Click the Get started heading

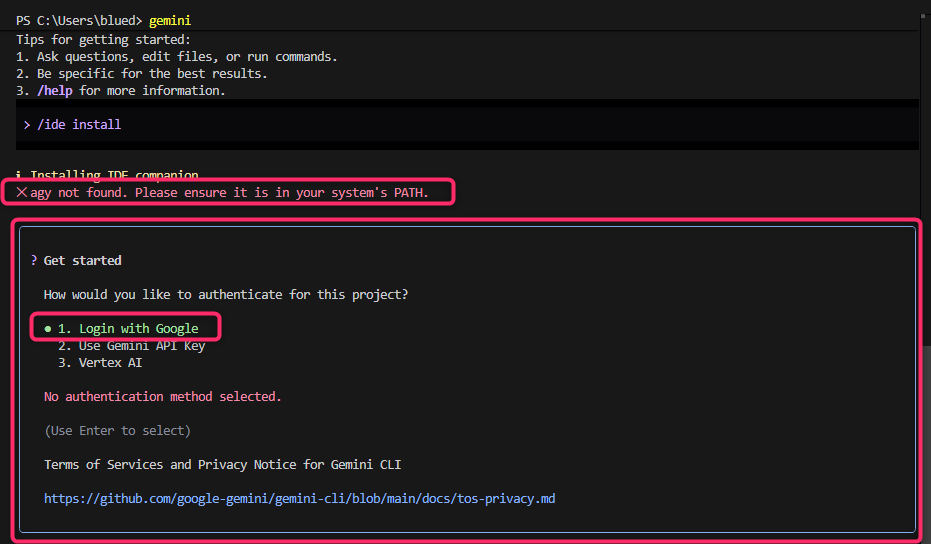click(82, 260)
